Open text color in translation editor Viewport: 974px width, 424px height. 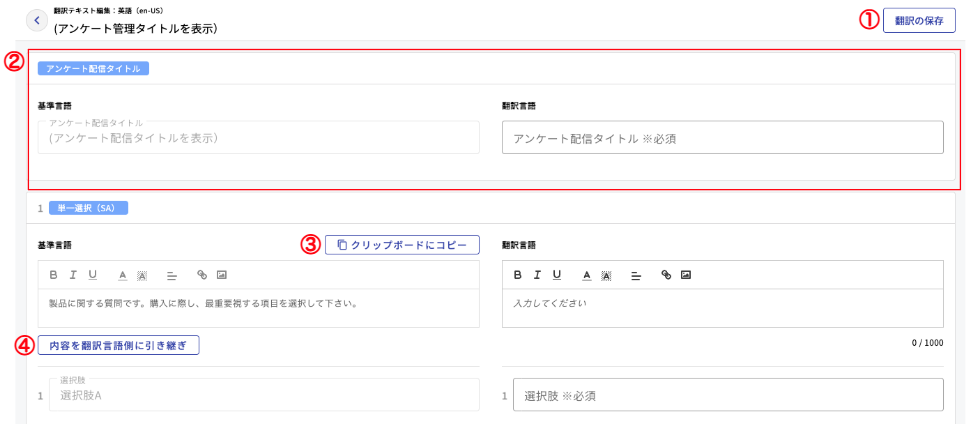(x=586, y=275)
